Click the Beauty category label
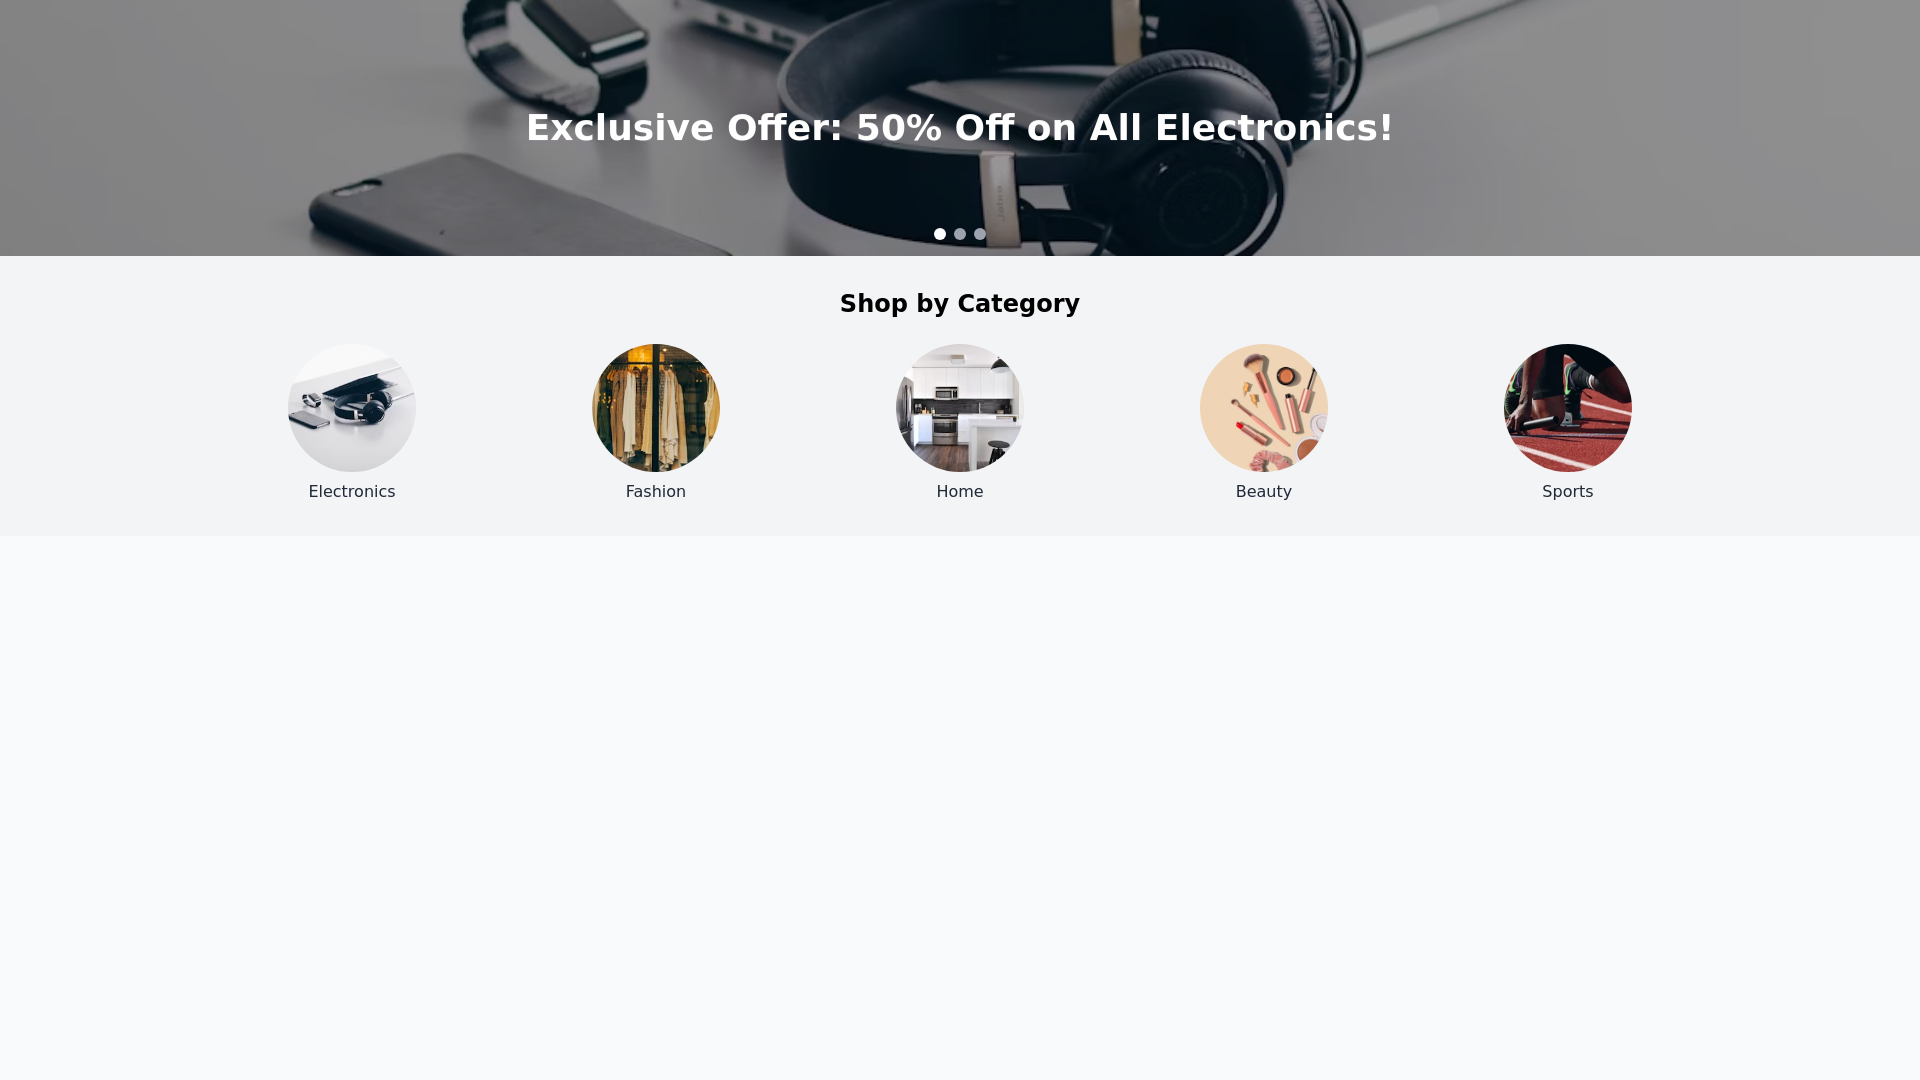The height and width of the screenshot is (1080, 1920). 1264,492
